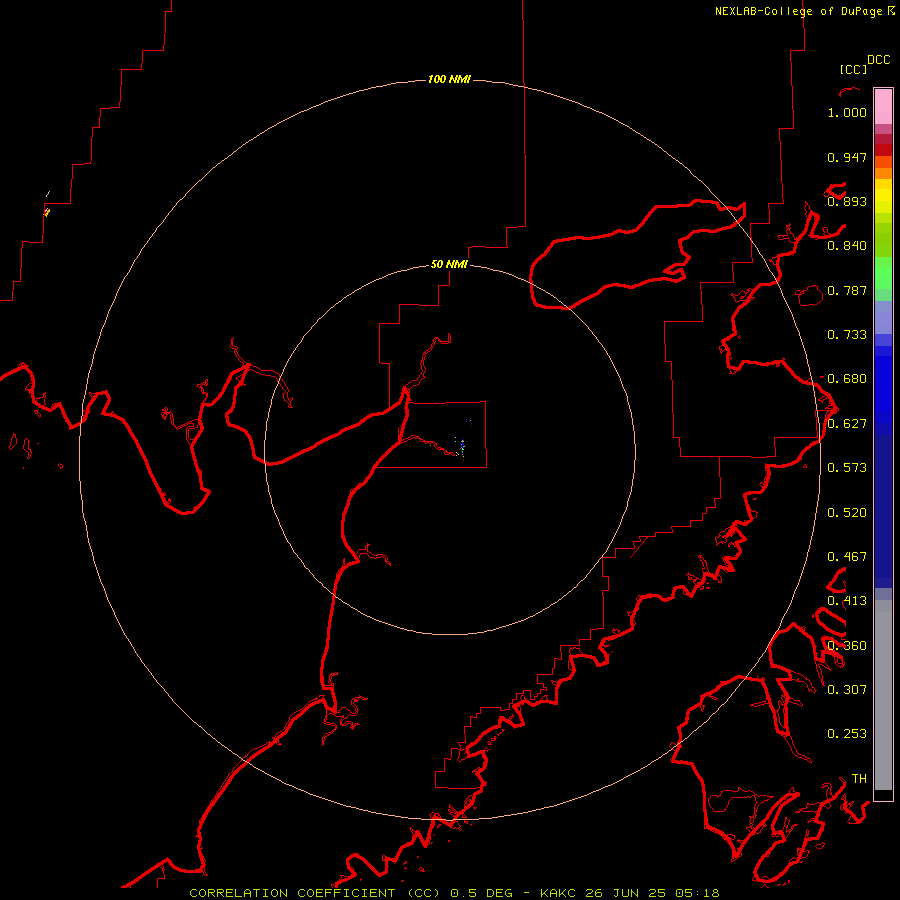Select the 100 NMI range ring label
This screenshot has width=900, height=900.
[449, 79]
